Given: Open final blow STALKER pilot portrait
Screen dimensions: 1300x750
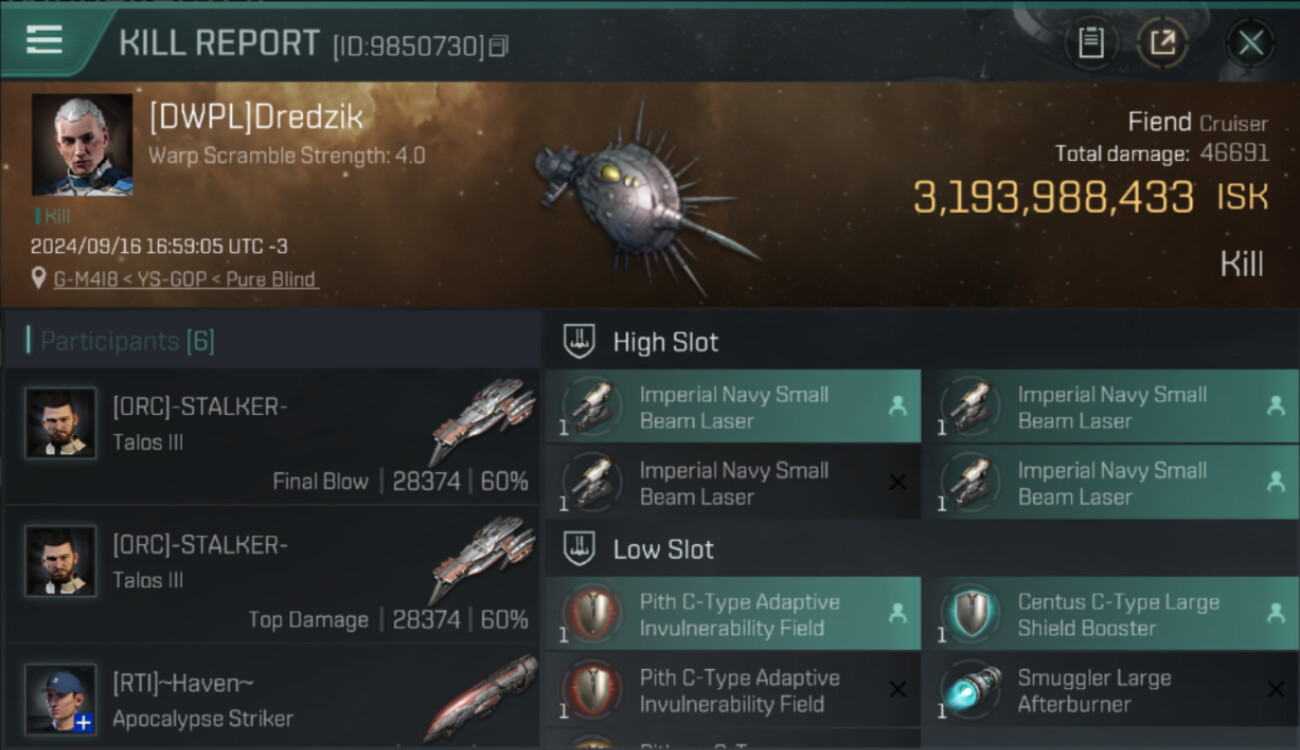Looking at the screenshot, I should click(x=61, y=423).
